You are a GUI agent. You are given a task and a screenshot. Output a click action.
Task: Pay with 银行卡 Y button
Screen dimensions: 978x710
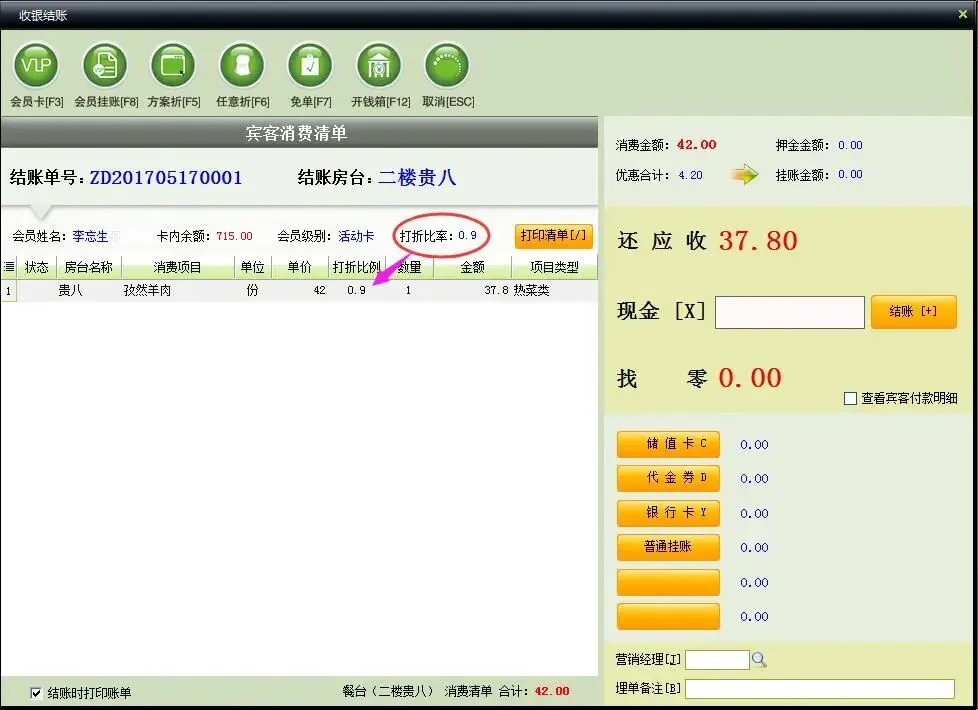(668, 513)
